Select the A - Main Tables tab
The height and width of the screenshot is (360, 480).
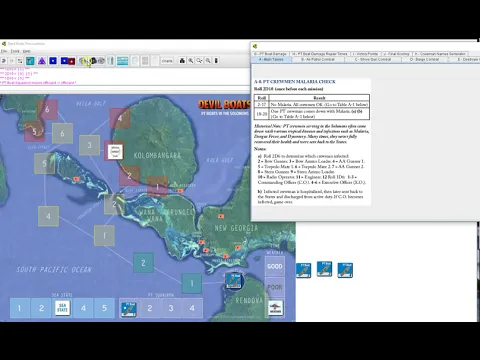pyautogui.click(x=271, y=59)
